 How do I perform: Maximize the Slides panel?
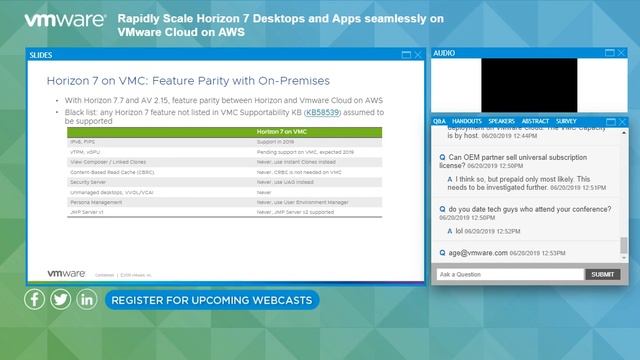(406, 55)
